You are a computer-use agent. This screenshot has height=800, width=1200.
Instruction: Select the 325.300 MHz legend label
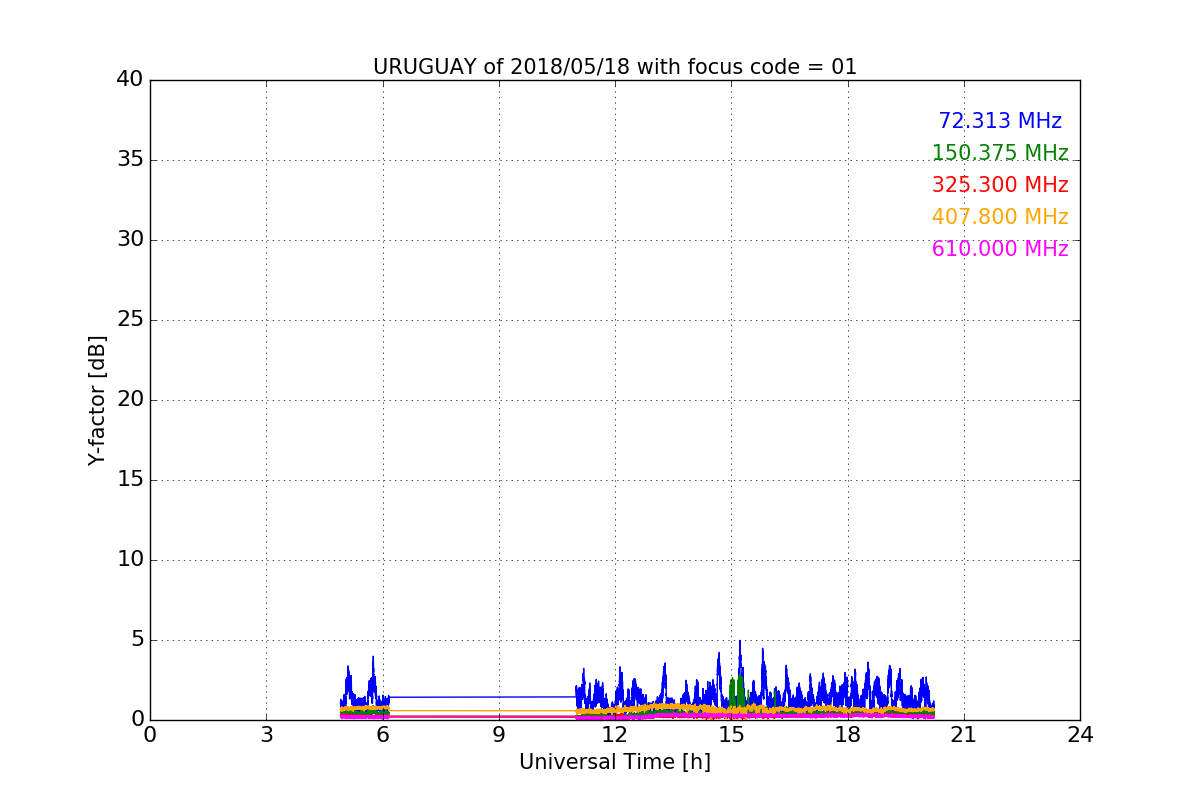pyautogui.click(x=1000, y=185)
